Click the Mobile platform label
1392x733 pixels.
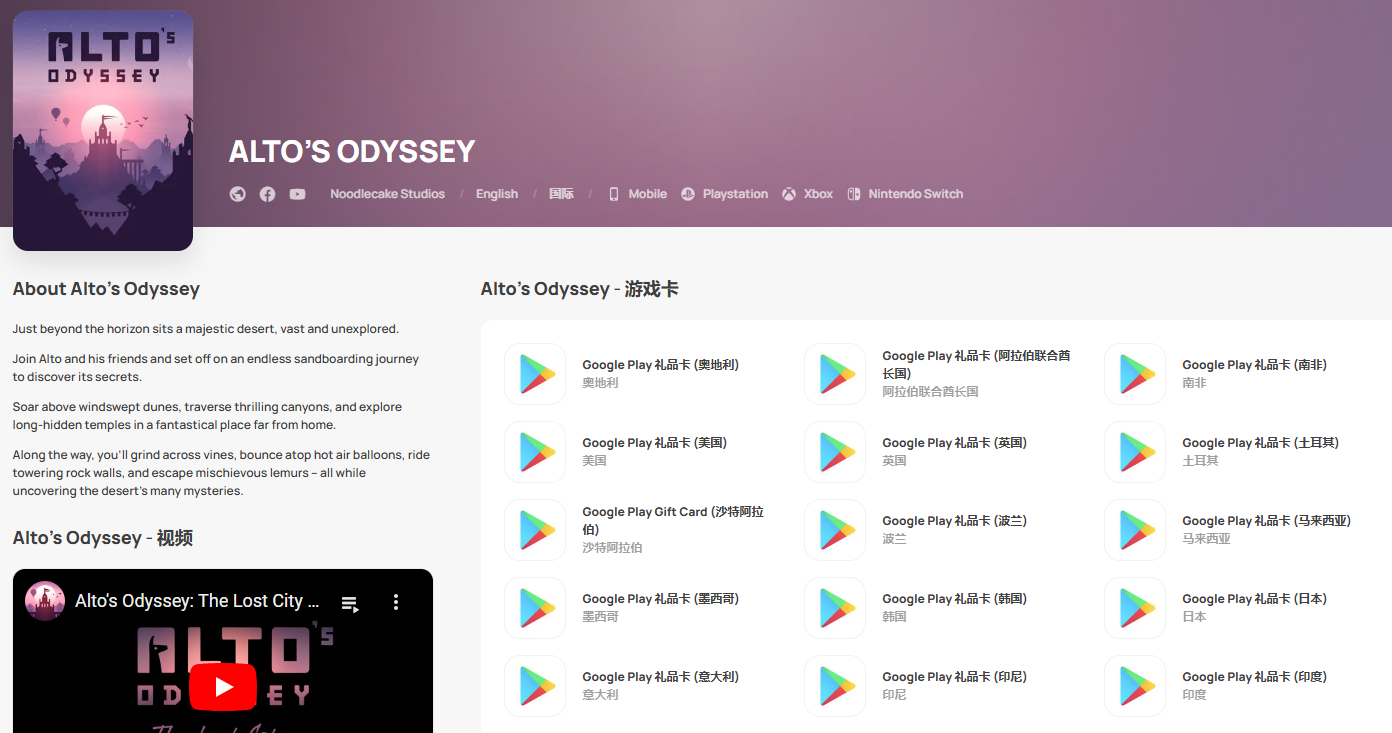pyautogui.click(x=647, y=194)
